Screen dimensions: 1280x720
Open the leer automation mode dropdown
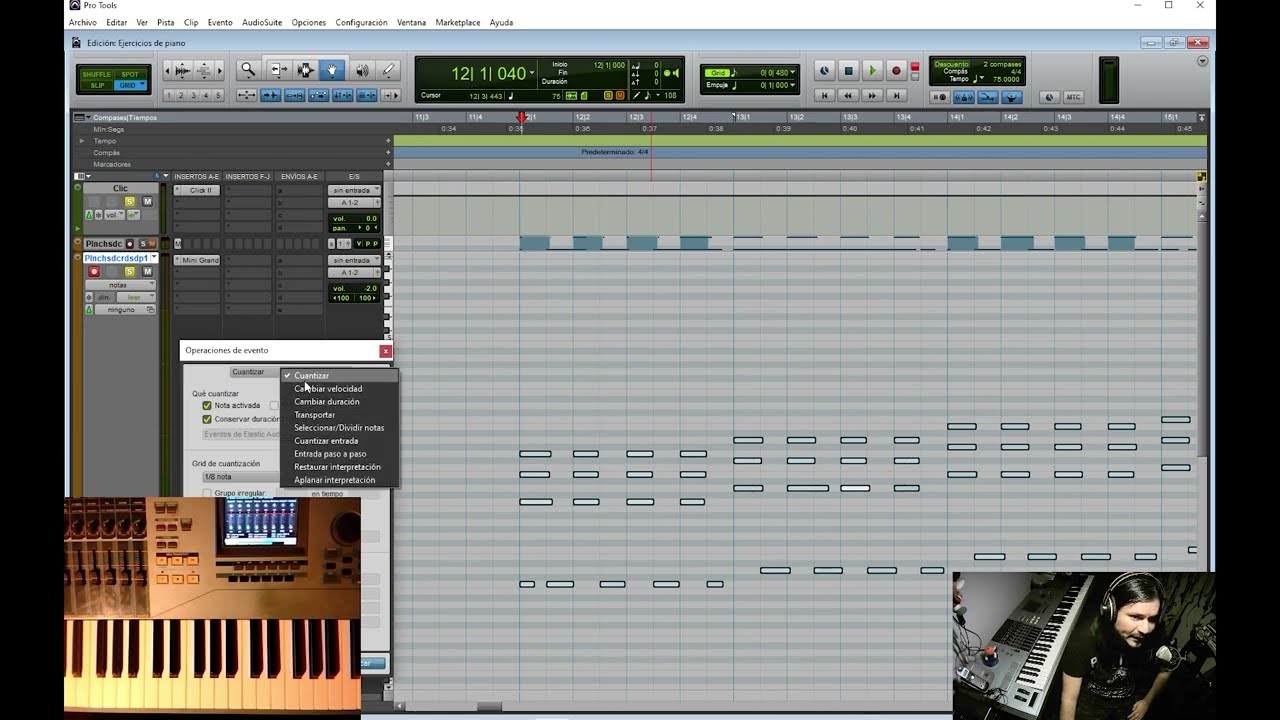click(135, 297)
